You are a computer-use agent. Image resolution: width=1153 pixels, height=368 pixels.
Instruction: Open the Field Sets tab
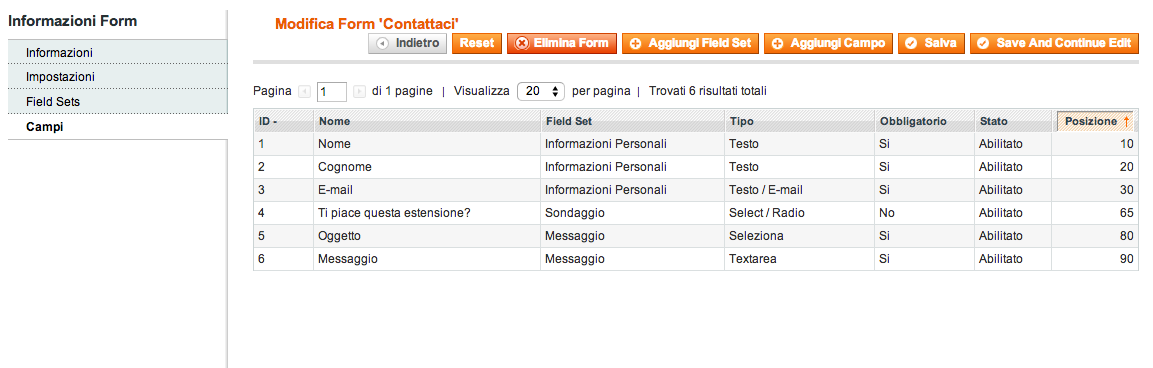point(118,102)
